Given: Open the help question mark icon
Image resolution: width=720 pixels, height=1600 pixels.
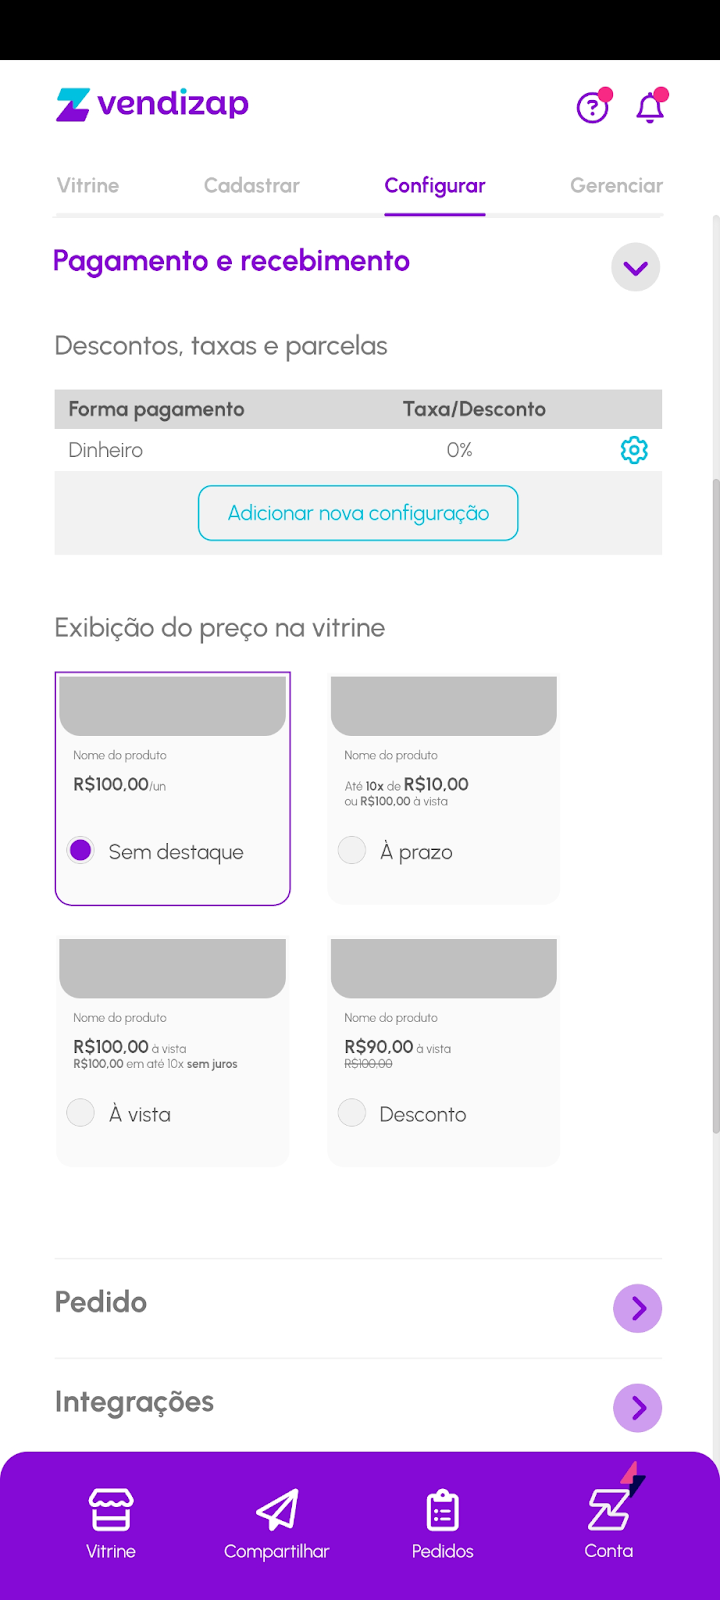Looking at the screenshot, I should click(x=592, y=106).
